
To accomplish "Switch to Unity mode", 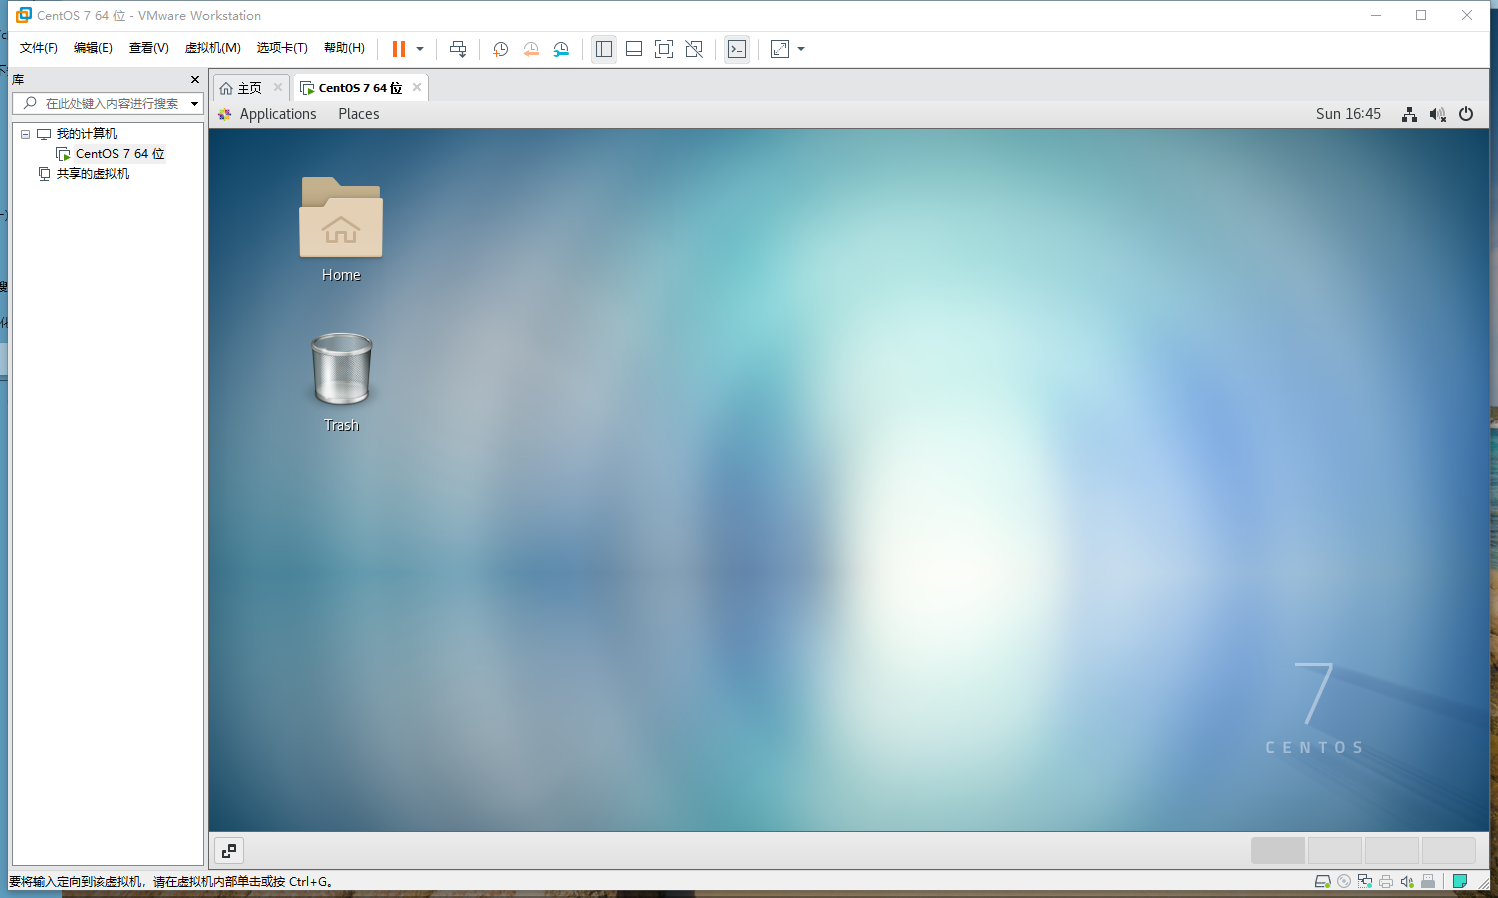I will click(x=694, y=49).
